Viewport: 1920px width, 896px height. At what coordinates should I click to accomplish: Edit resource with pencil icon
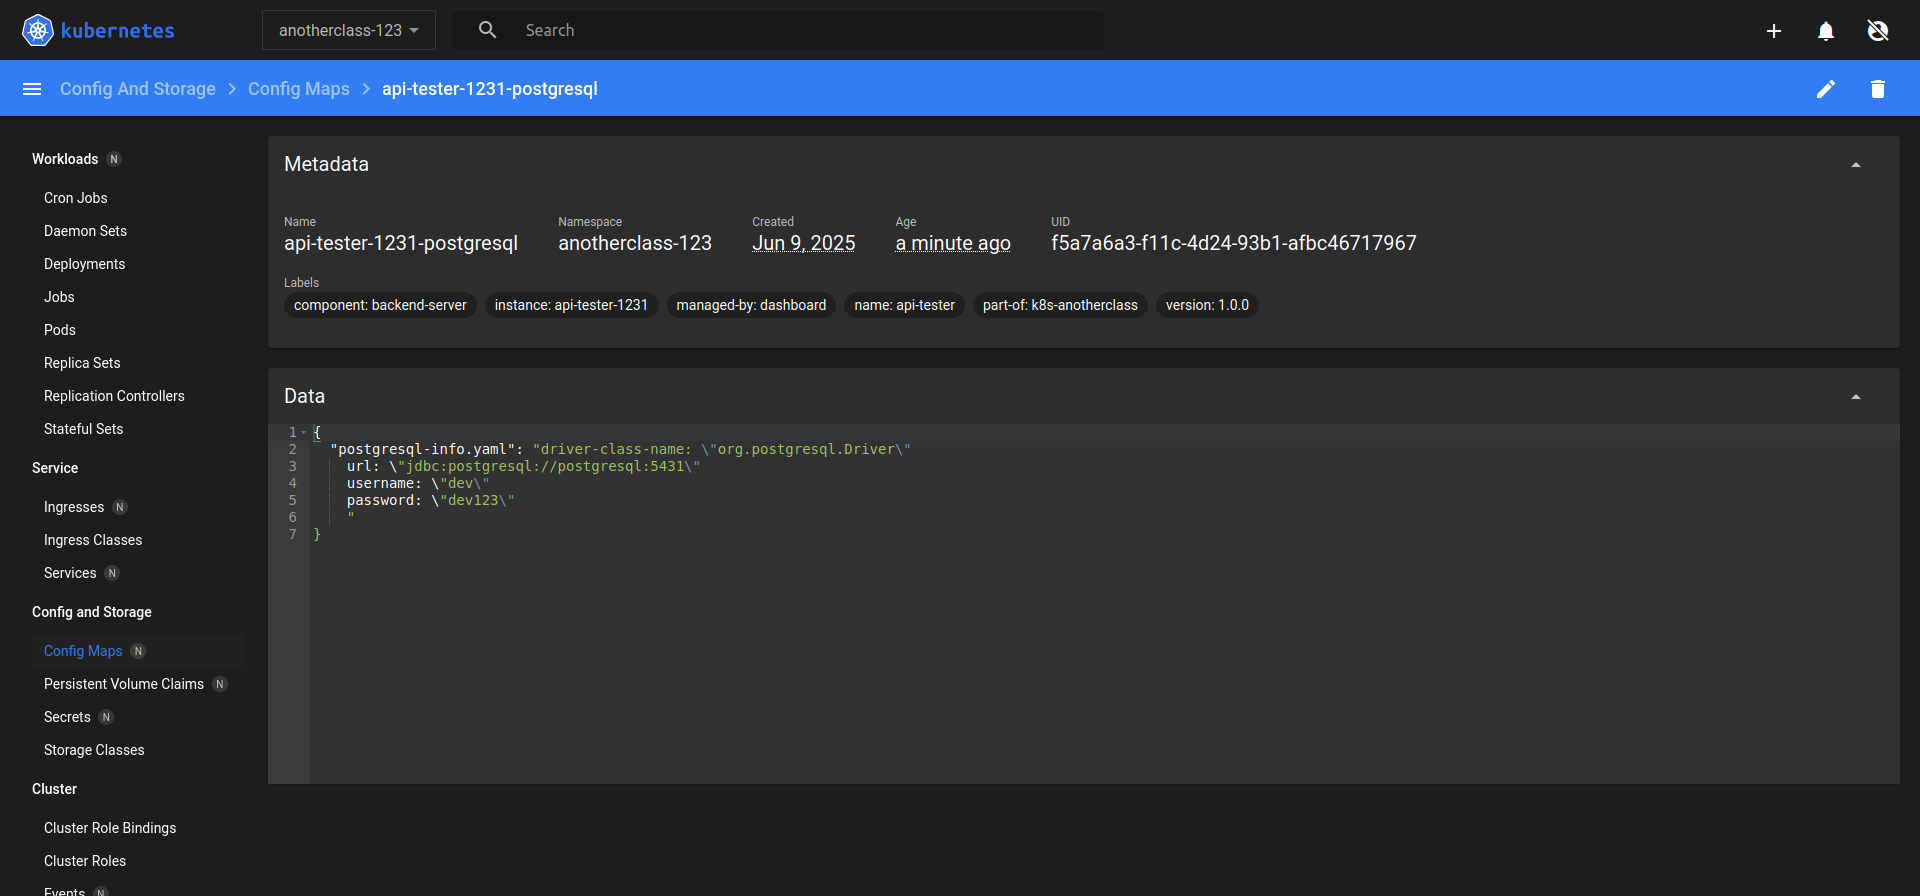(1826, 89)
